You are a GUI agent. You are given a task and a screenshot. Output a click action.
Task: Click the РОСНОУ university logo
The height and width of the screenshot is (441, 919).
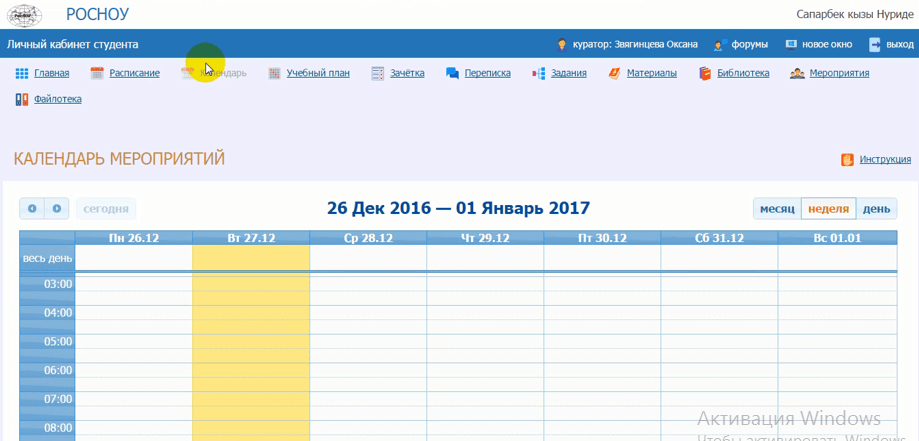[27, 15]
